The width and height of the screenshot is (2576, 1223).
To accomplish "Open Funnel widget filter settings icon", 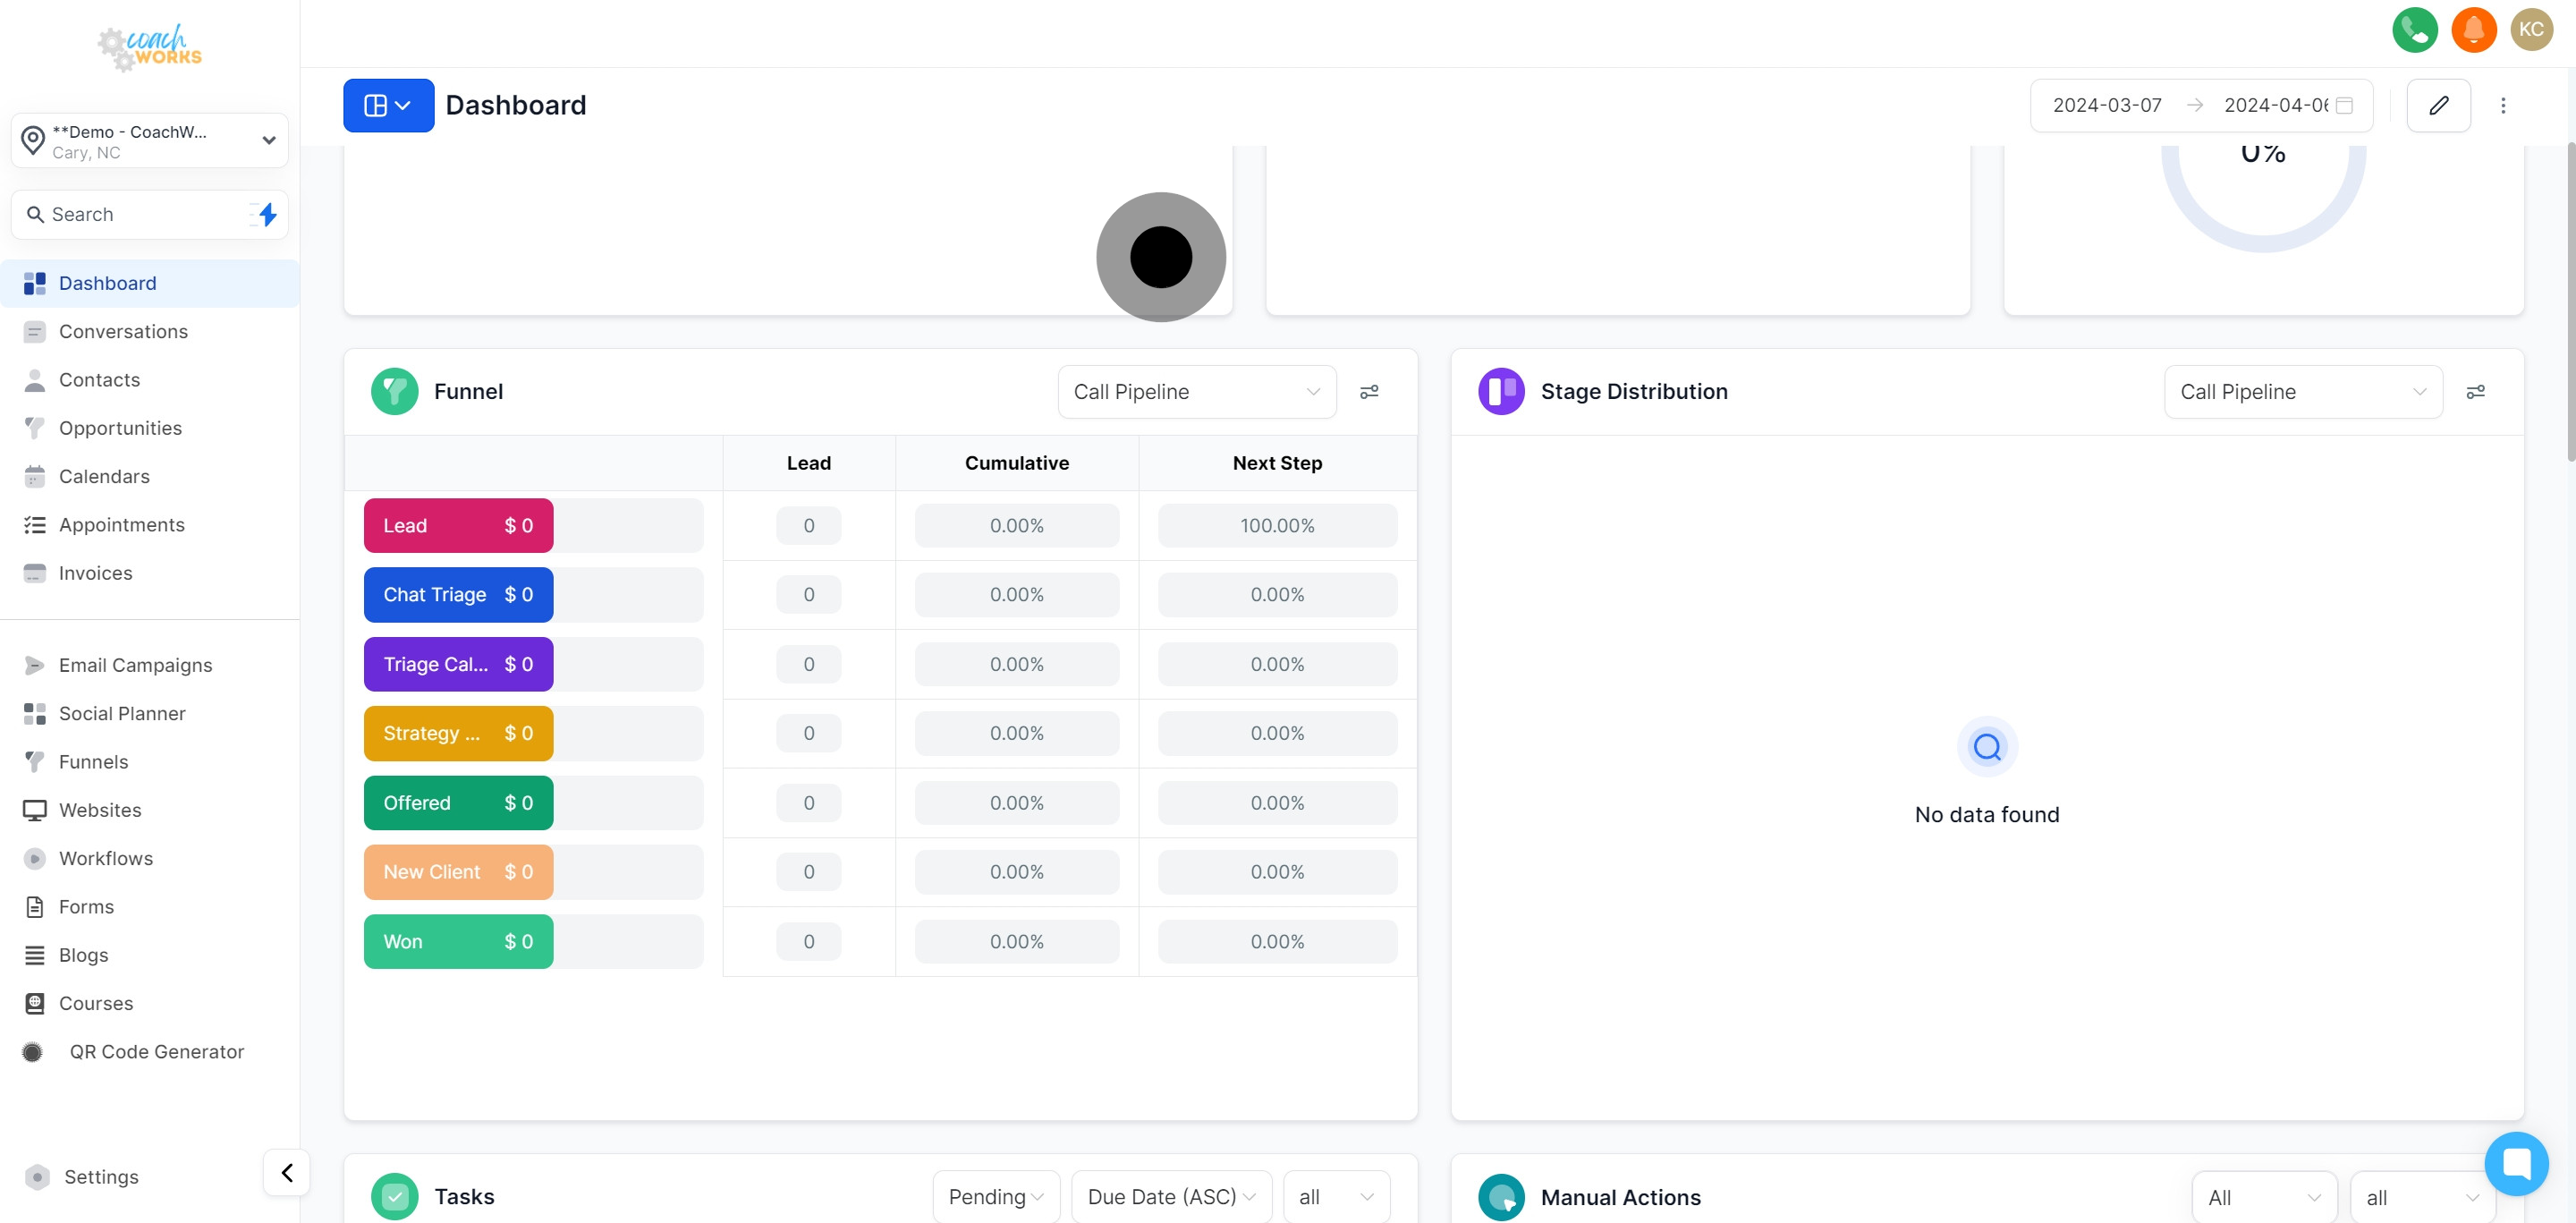I will [1369, 392].
